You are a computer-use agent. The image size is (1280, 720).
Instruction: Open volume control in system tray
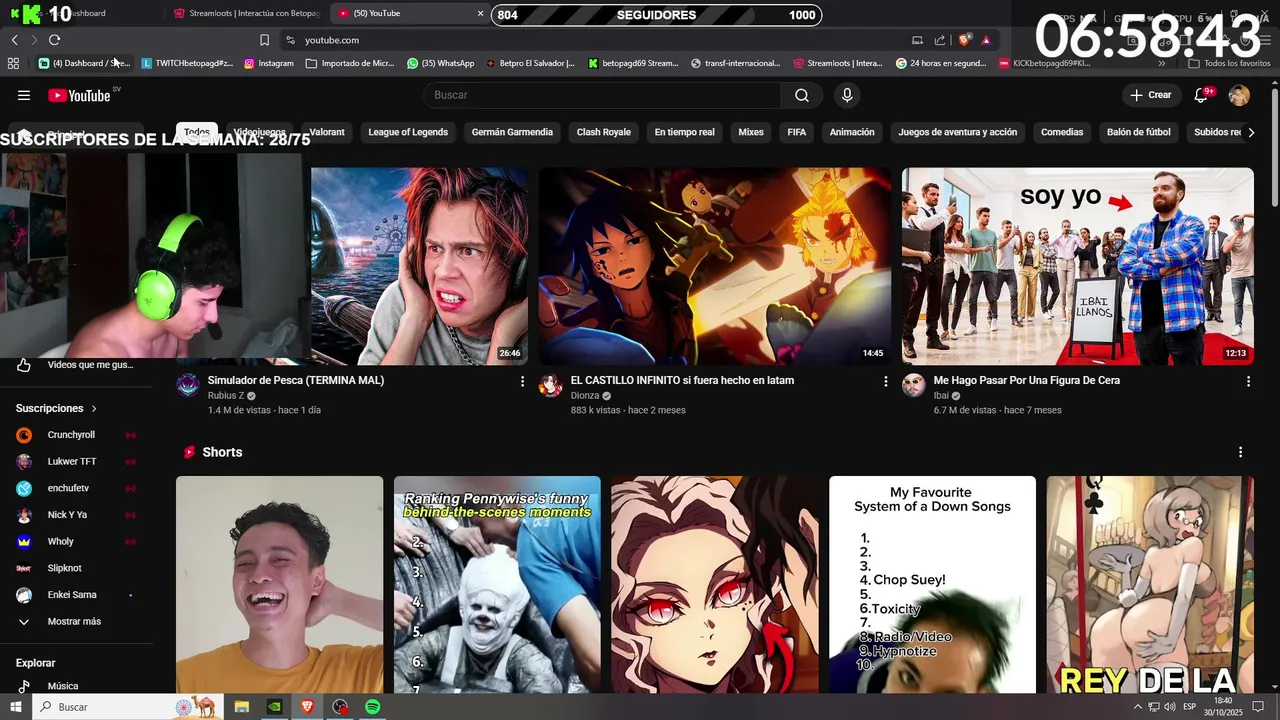point(1169,707)
